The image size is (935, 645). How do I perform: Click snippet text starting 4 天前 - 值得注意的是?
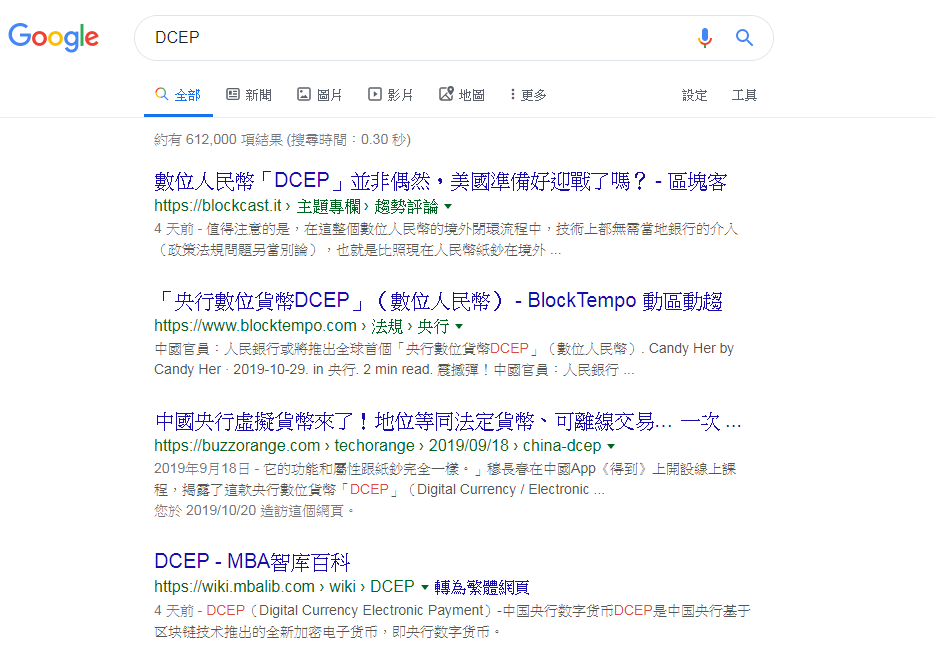[x=446, y=240]
